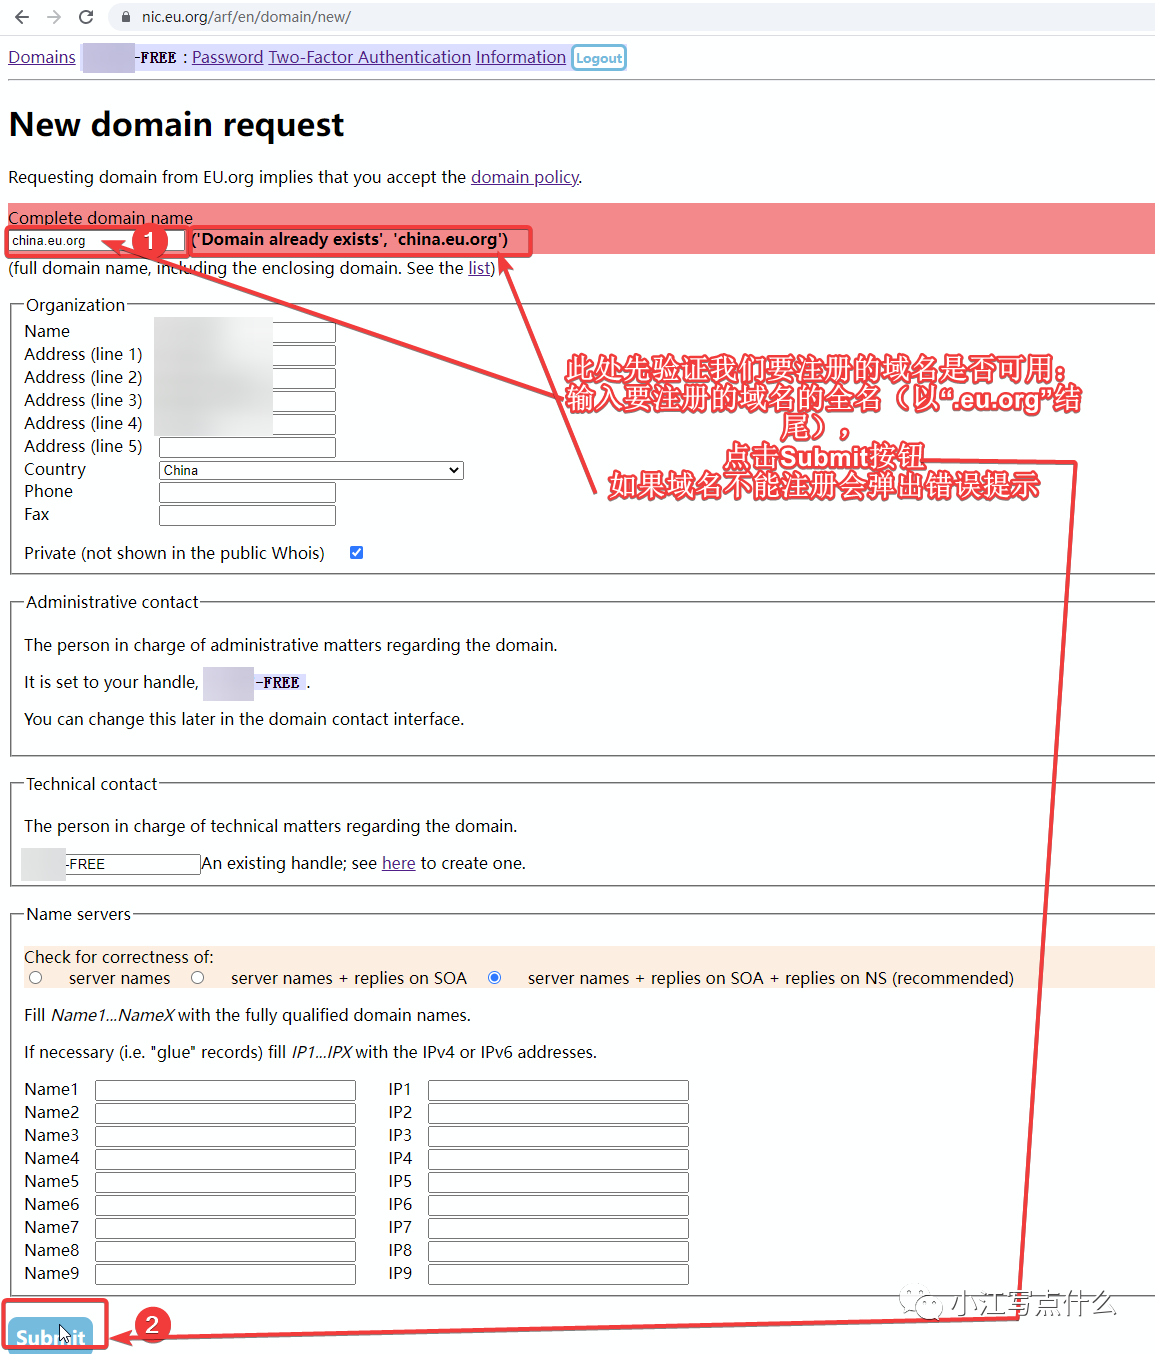1155x1354 pixels.
Task: Click the Administrative contact legend text
Action: pos(112,602)
